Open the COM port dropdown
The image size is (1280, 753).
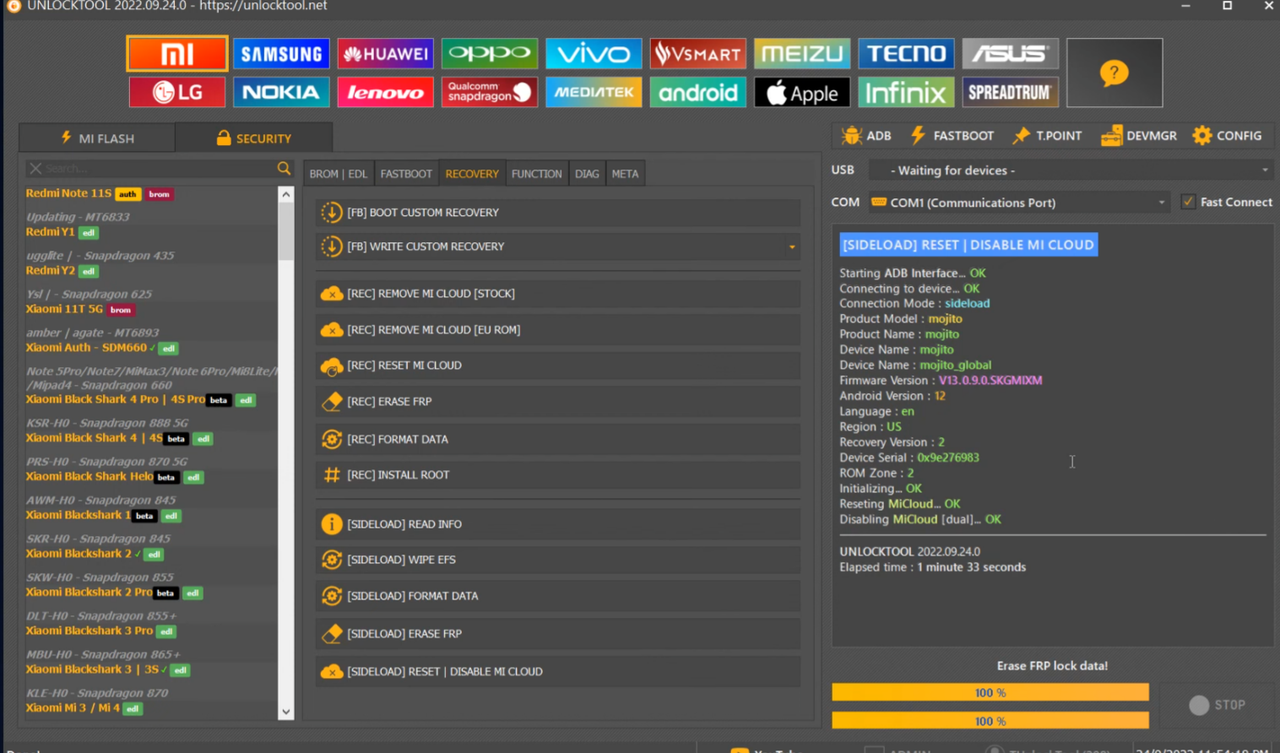coord(1019,202)
